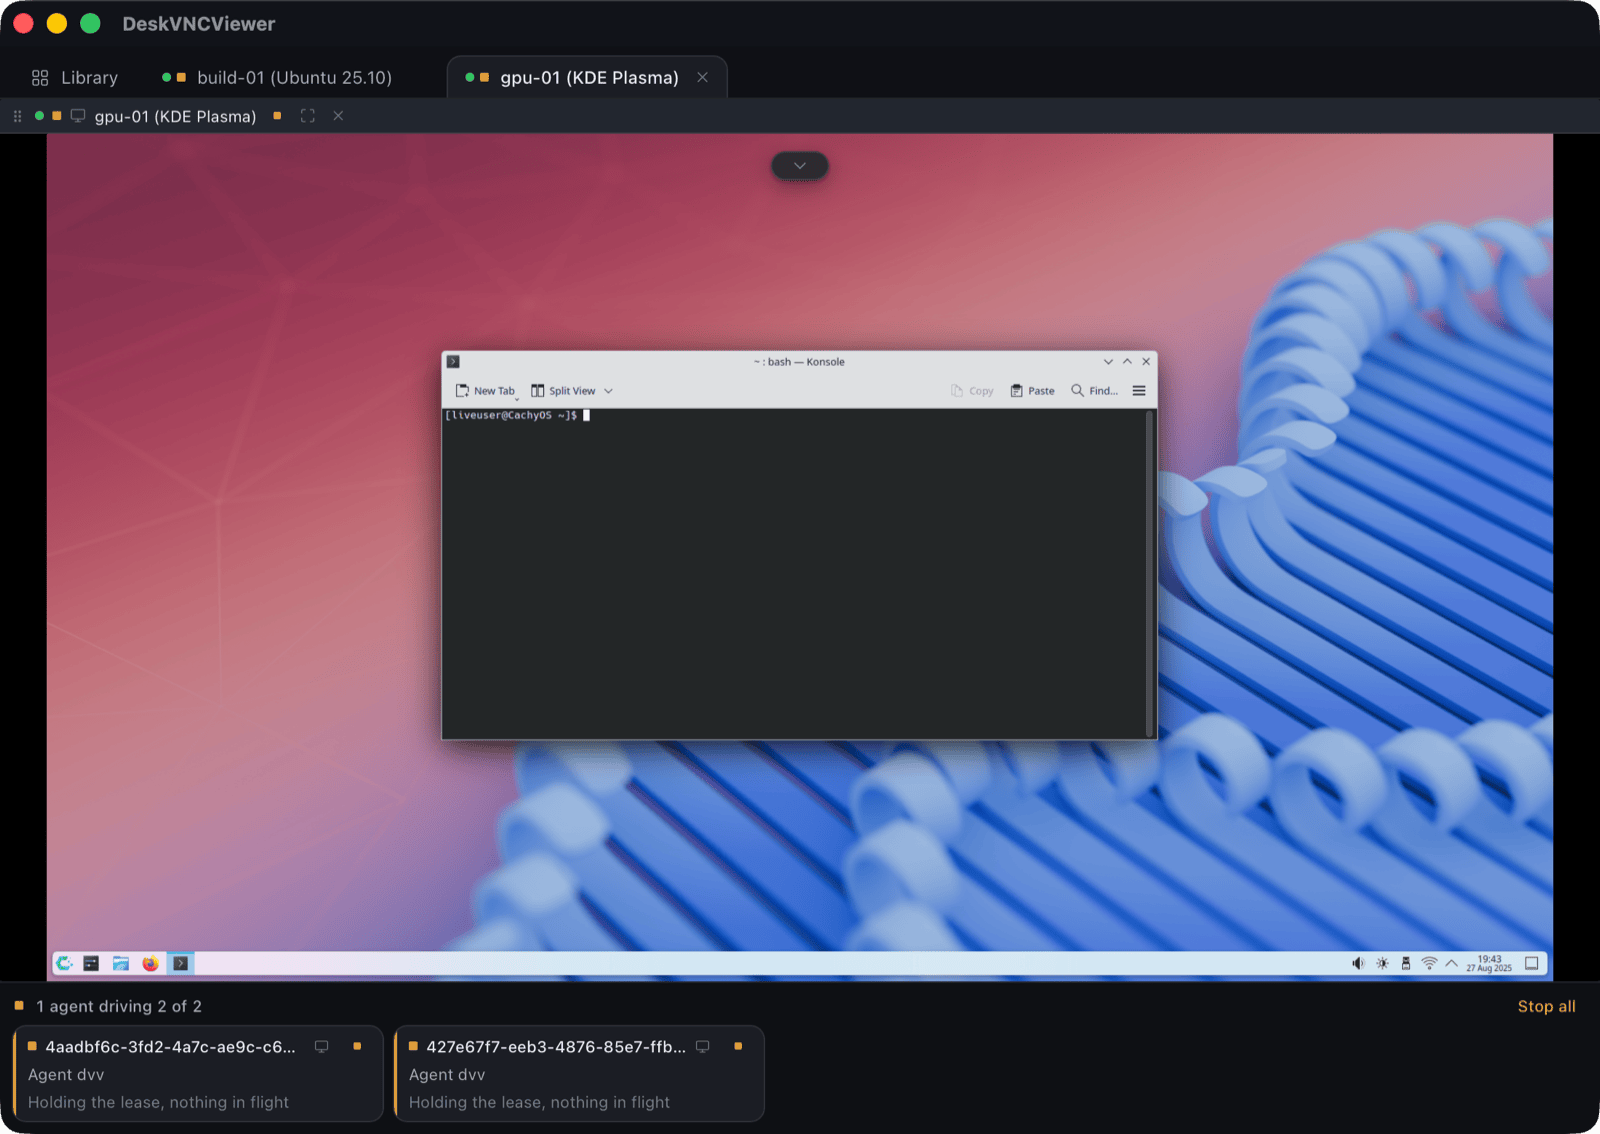1600x1134 pixels.
Task: Stop the 427e67f7 agent using its orange square
Action: click(738, 1046)
